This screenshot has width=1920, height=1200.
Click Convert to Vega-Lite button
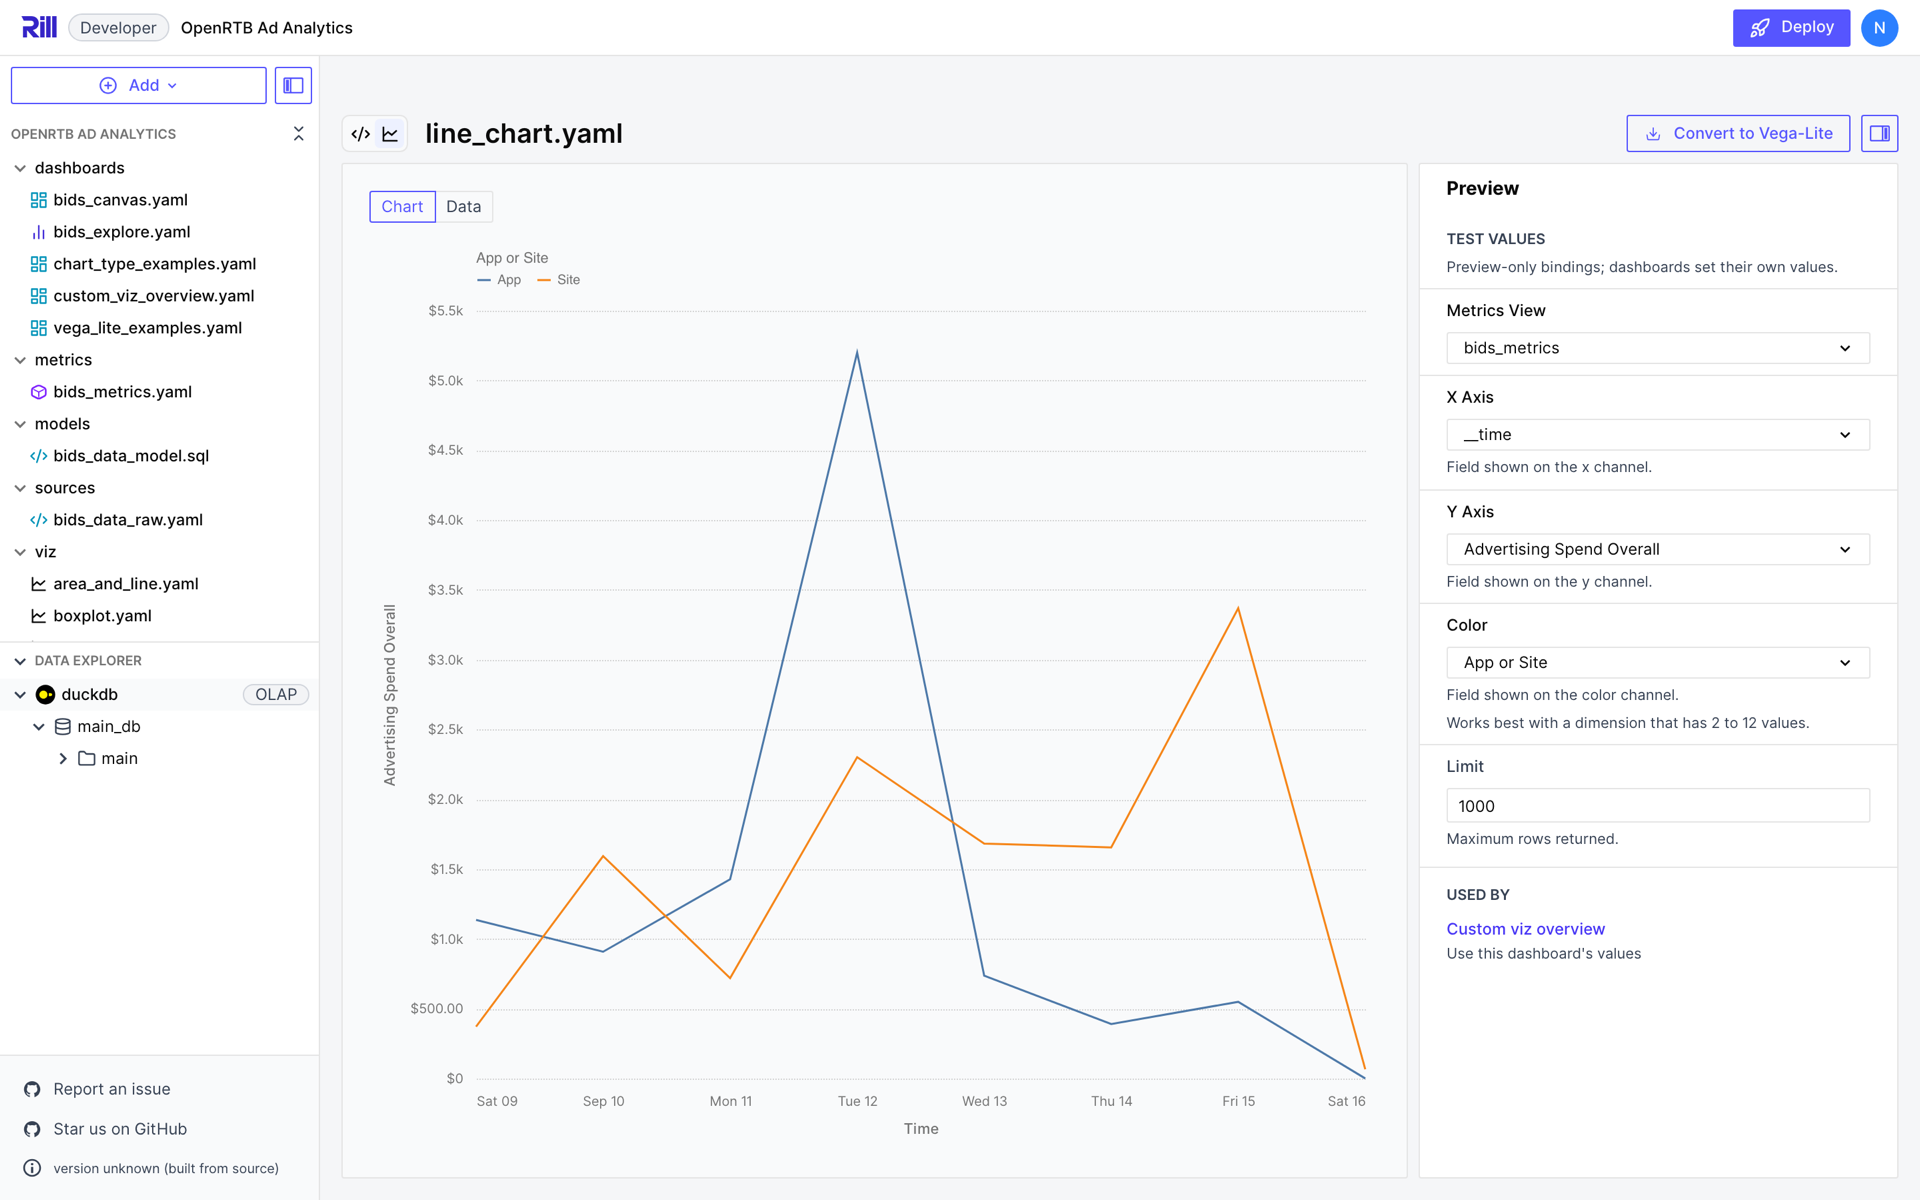1738,133
